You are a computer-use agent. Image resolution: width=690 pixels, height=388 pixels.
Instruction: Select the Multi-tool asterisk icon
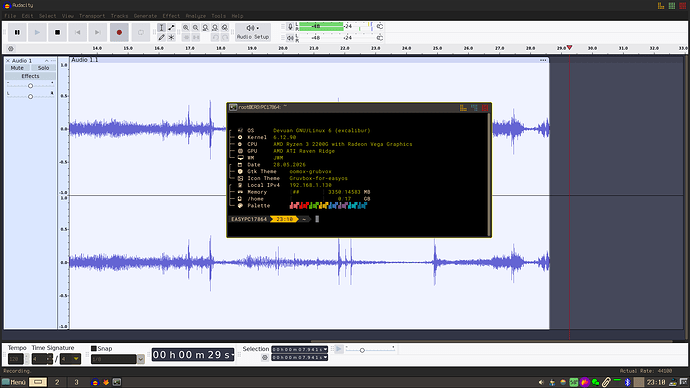[x=171, y=37]
